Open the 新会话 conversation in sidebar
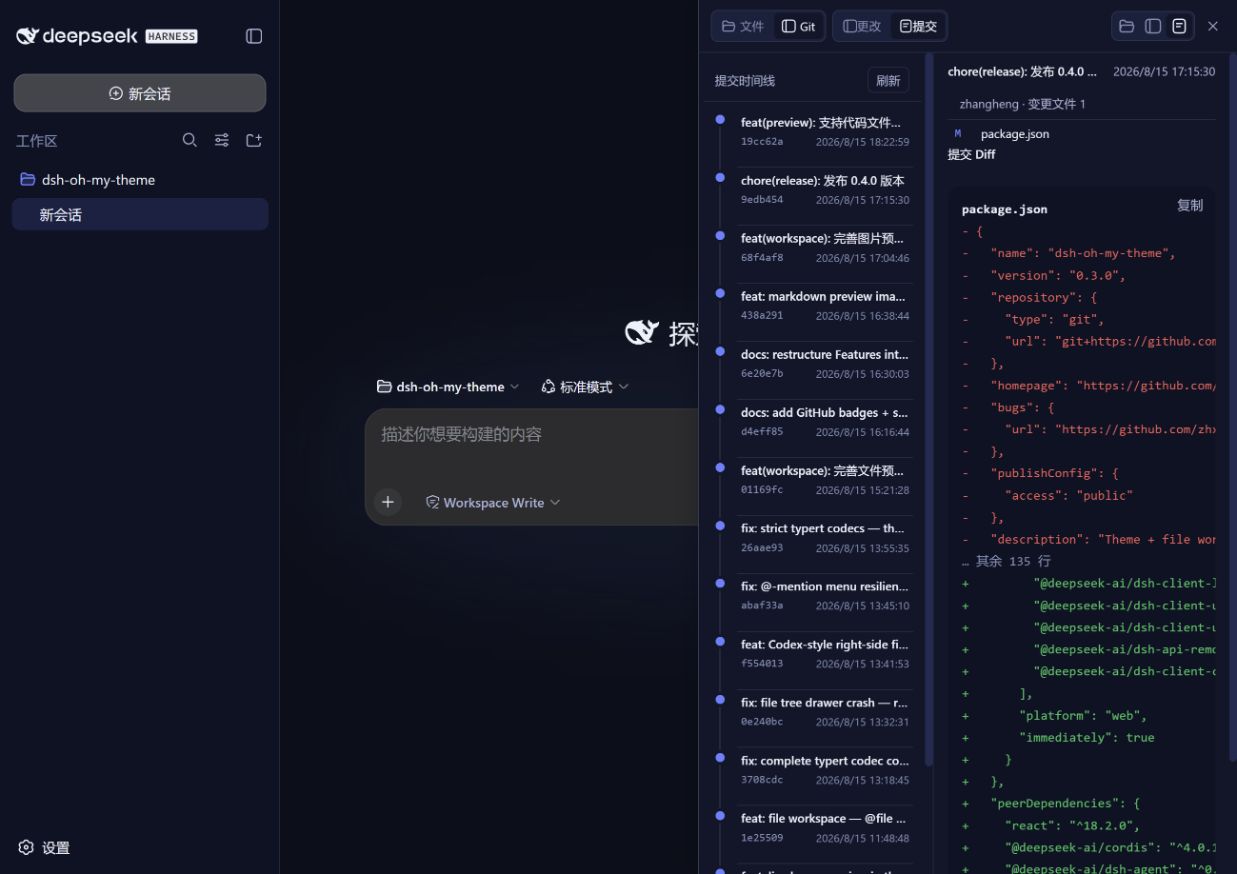The image size is (1237, 874). coord(140,214)
